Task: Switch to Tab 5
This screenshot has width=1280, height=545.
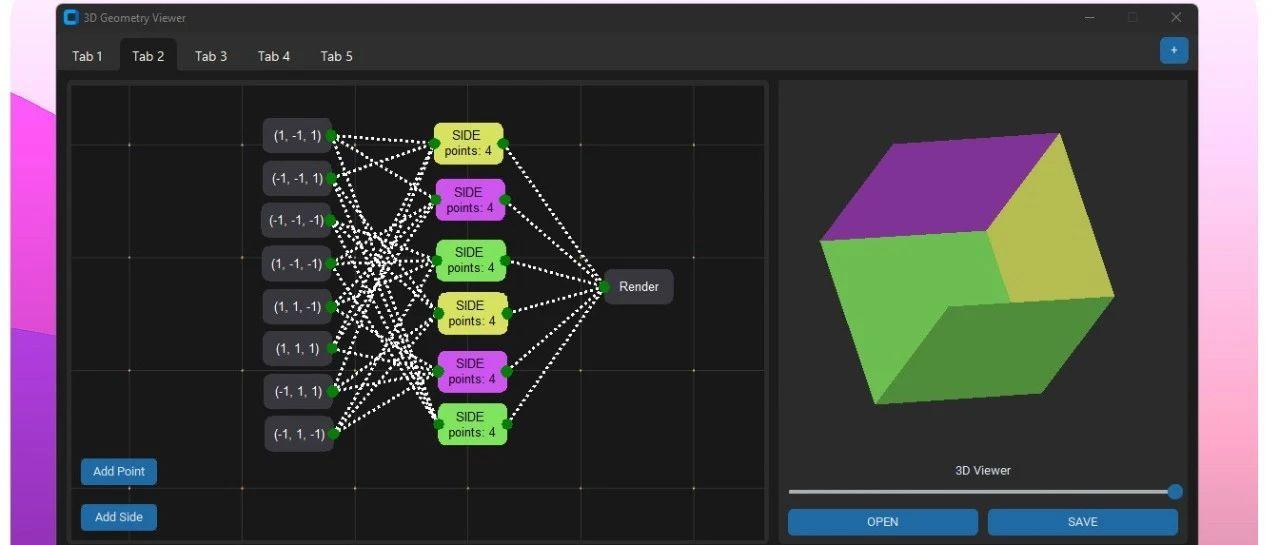Action: pos(336,56)
